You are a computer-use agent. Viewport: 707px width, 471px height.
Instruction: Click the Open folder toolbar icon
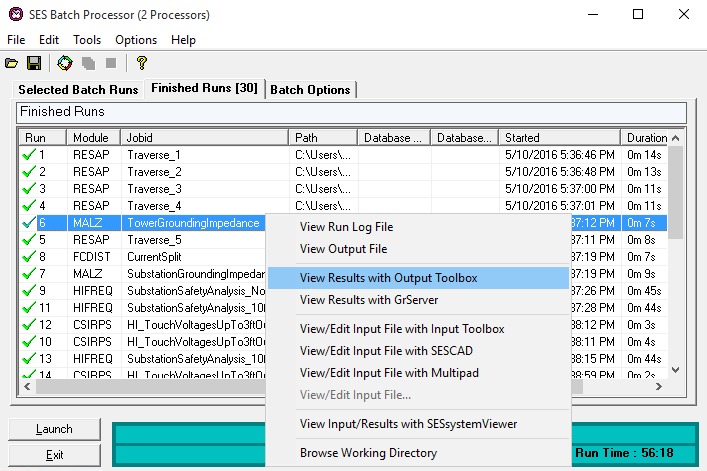(12, 63)
